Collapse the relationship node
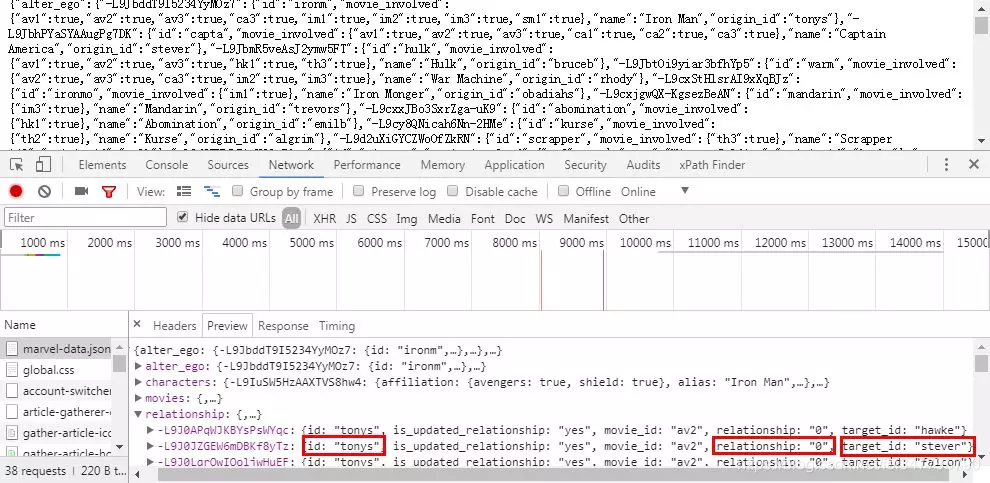The height and width of the screenshot is (483, 990). coord(139,415)
